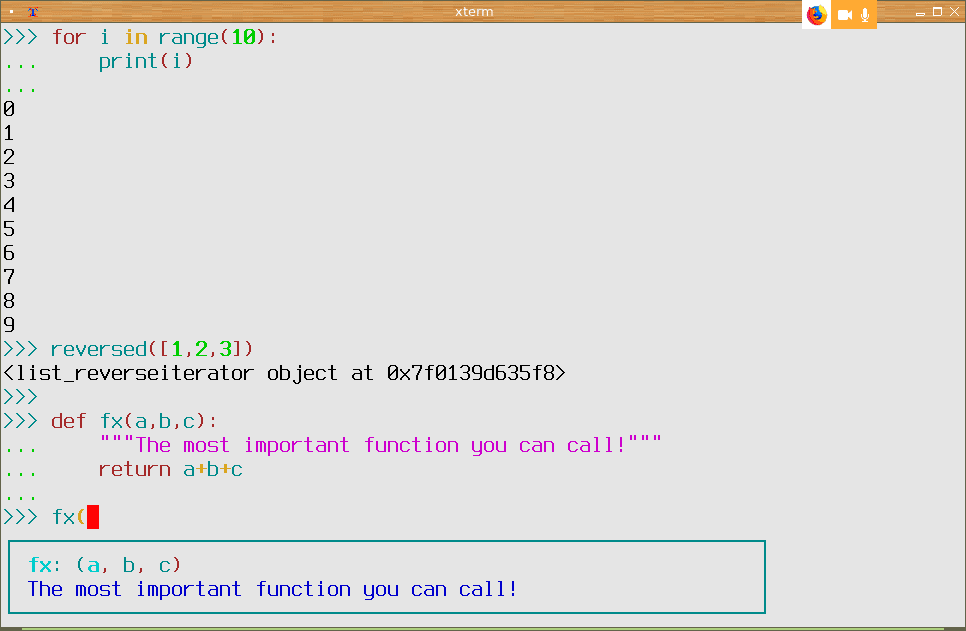Open the window menu dot at title bar left
This screenshot has height=631, width=966.
click(x=12, y=12)
